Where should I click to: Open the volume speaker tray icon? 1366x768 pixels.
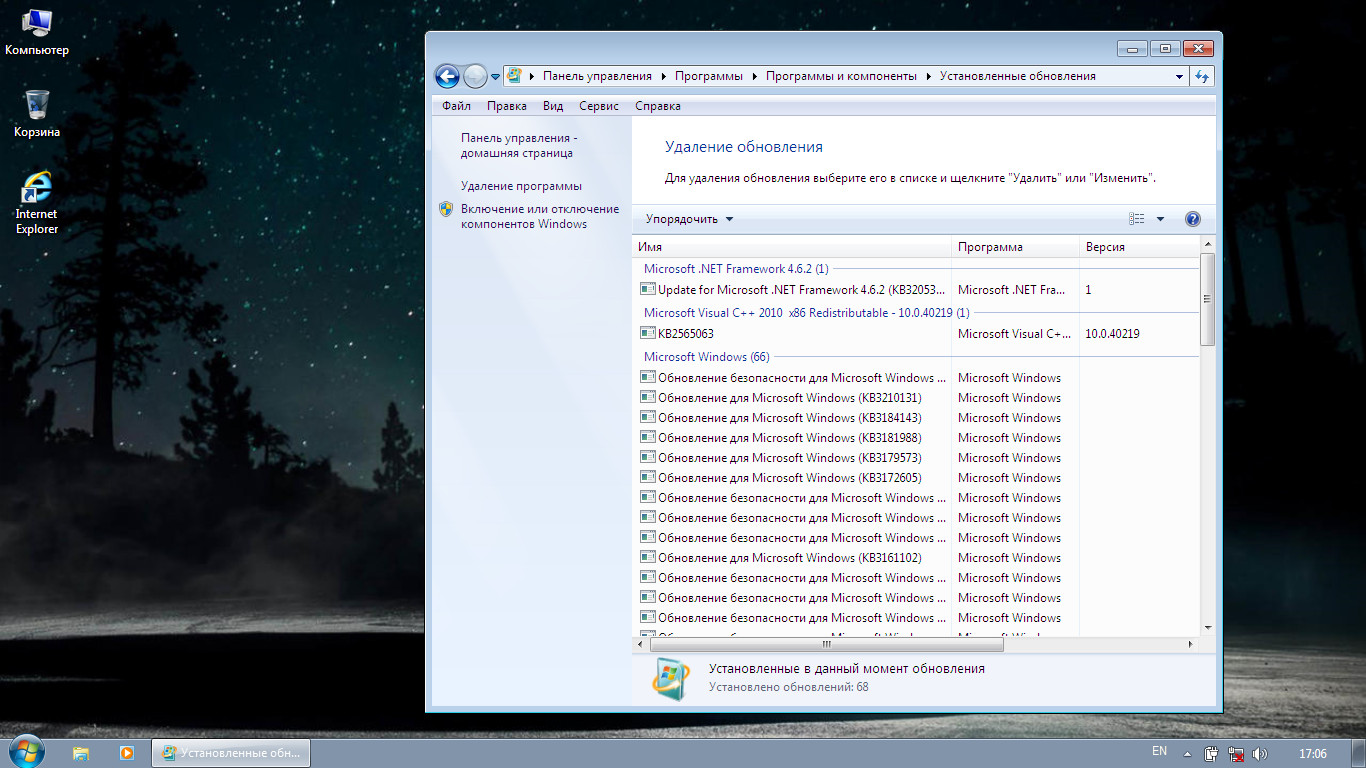pos(1259,753)
